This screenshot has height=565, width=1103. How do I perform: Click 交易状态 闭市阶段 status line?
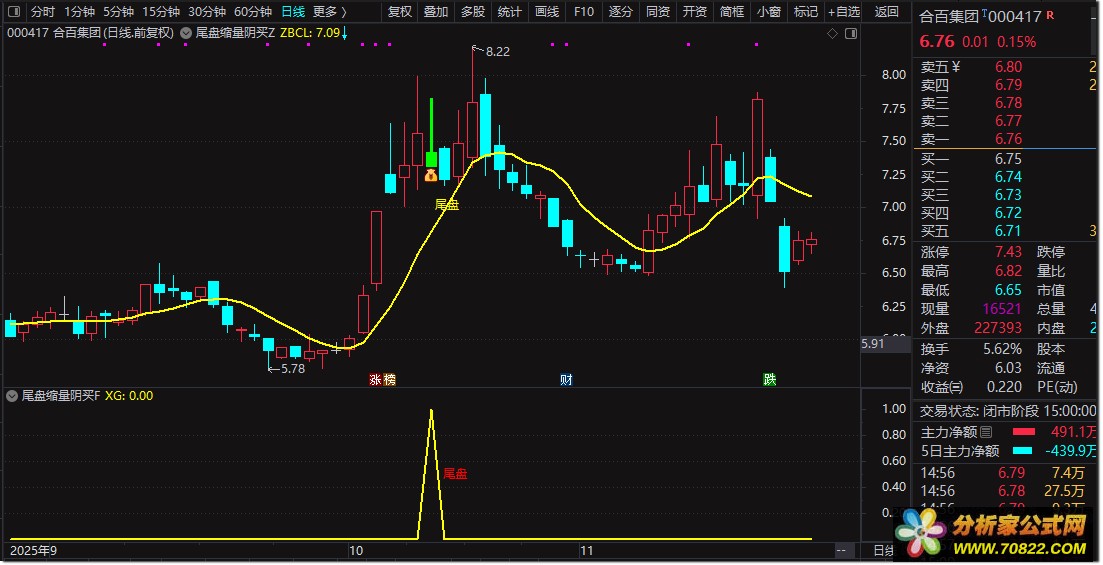pyautogui.click(x=1007, y=411)
